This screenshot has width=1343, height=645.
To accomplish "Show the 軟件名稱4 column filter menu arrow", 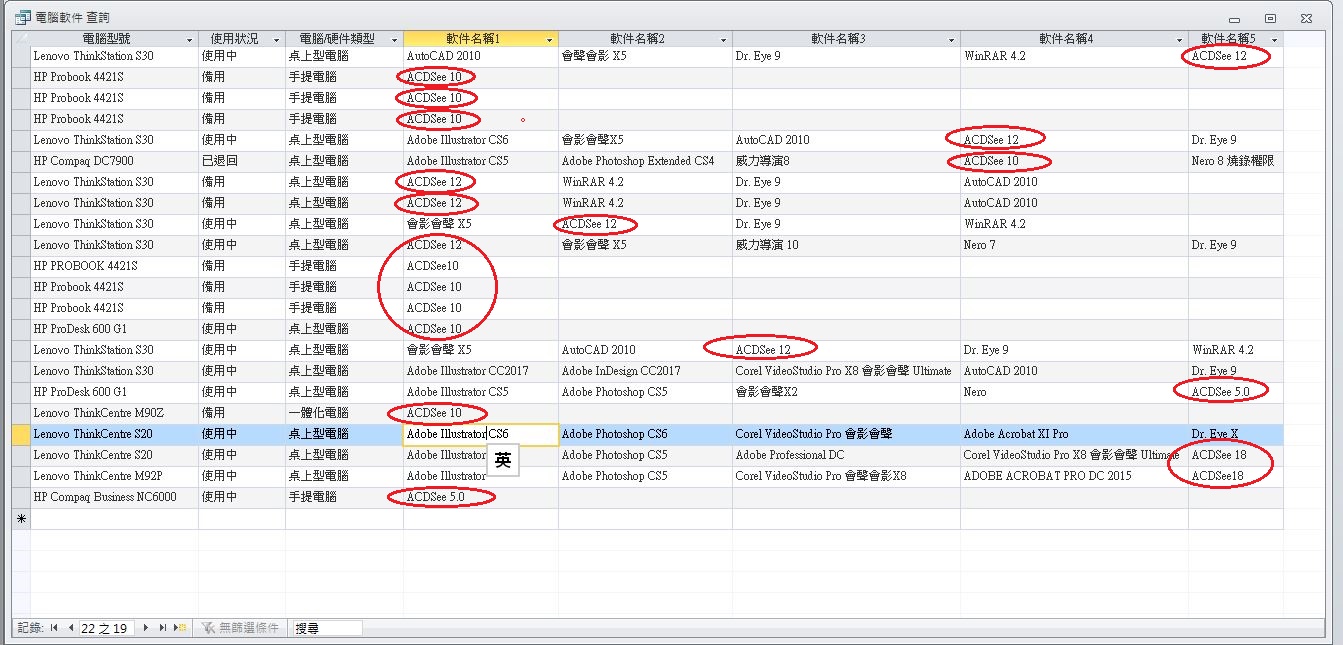I will 1180,39.
